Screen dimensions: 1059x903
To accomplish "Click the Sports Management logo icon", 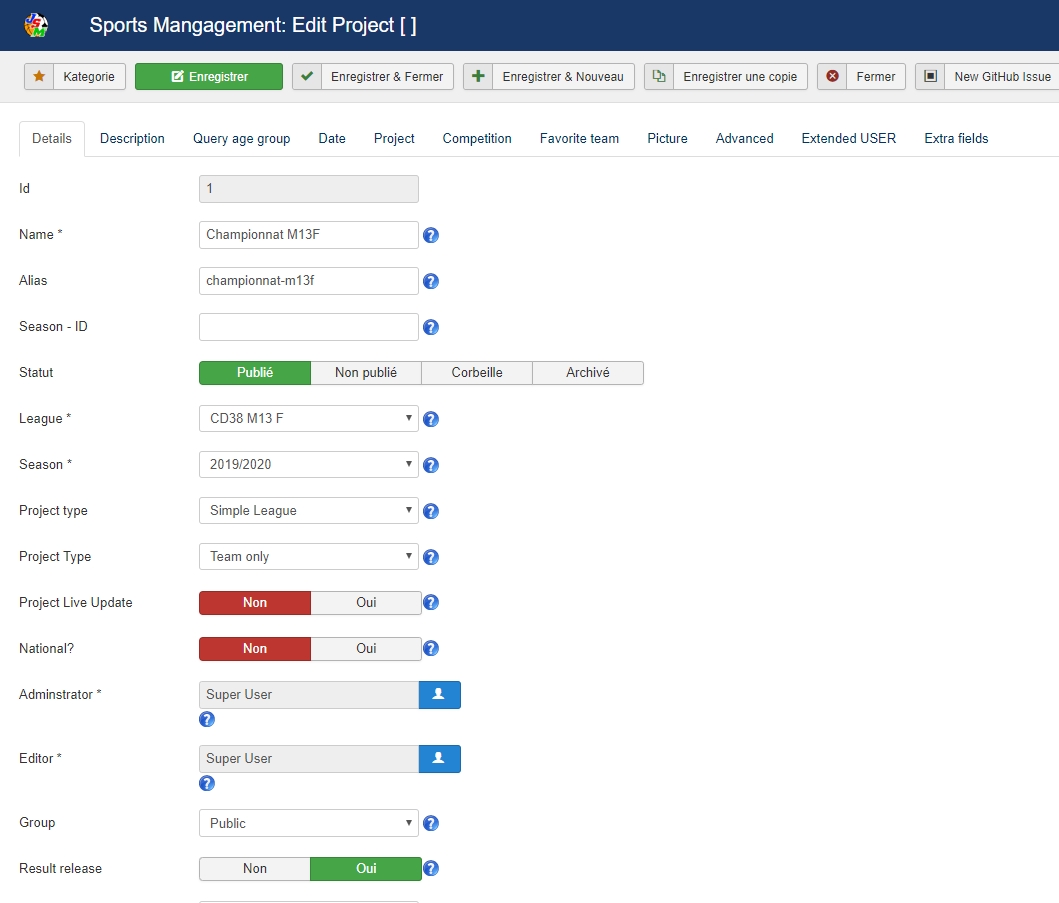I will (36, 25).
